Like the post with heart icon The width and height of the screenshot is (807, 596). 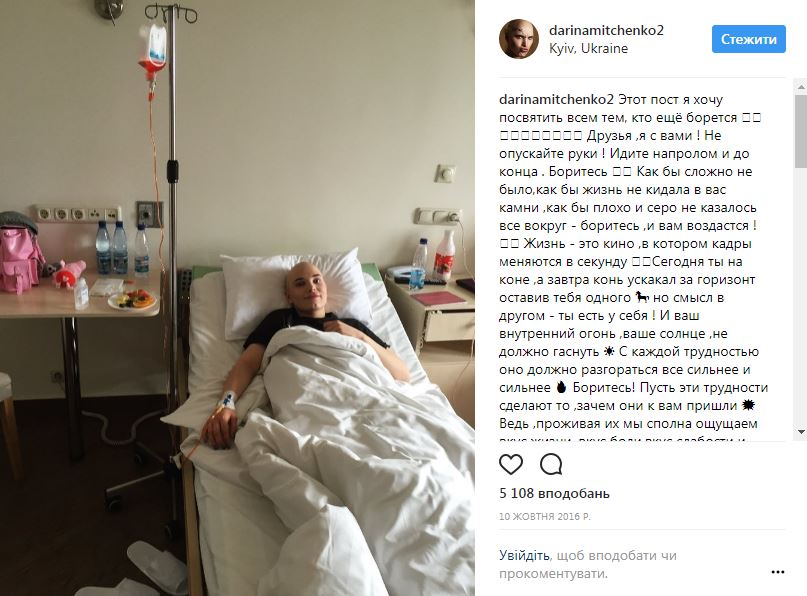(x=511, y=464)
